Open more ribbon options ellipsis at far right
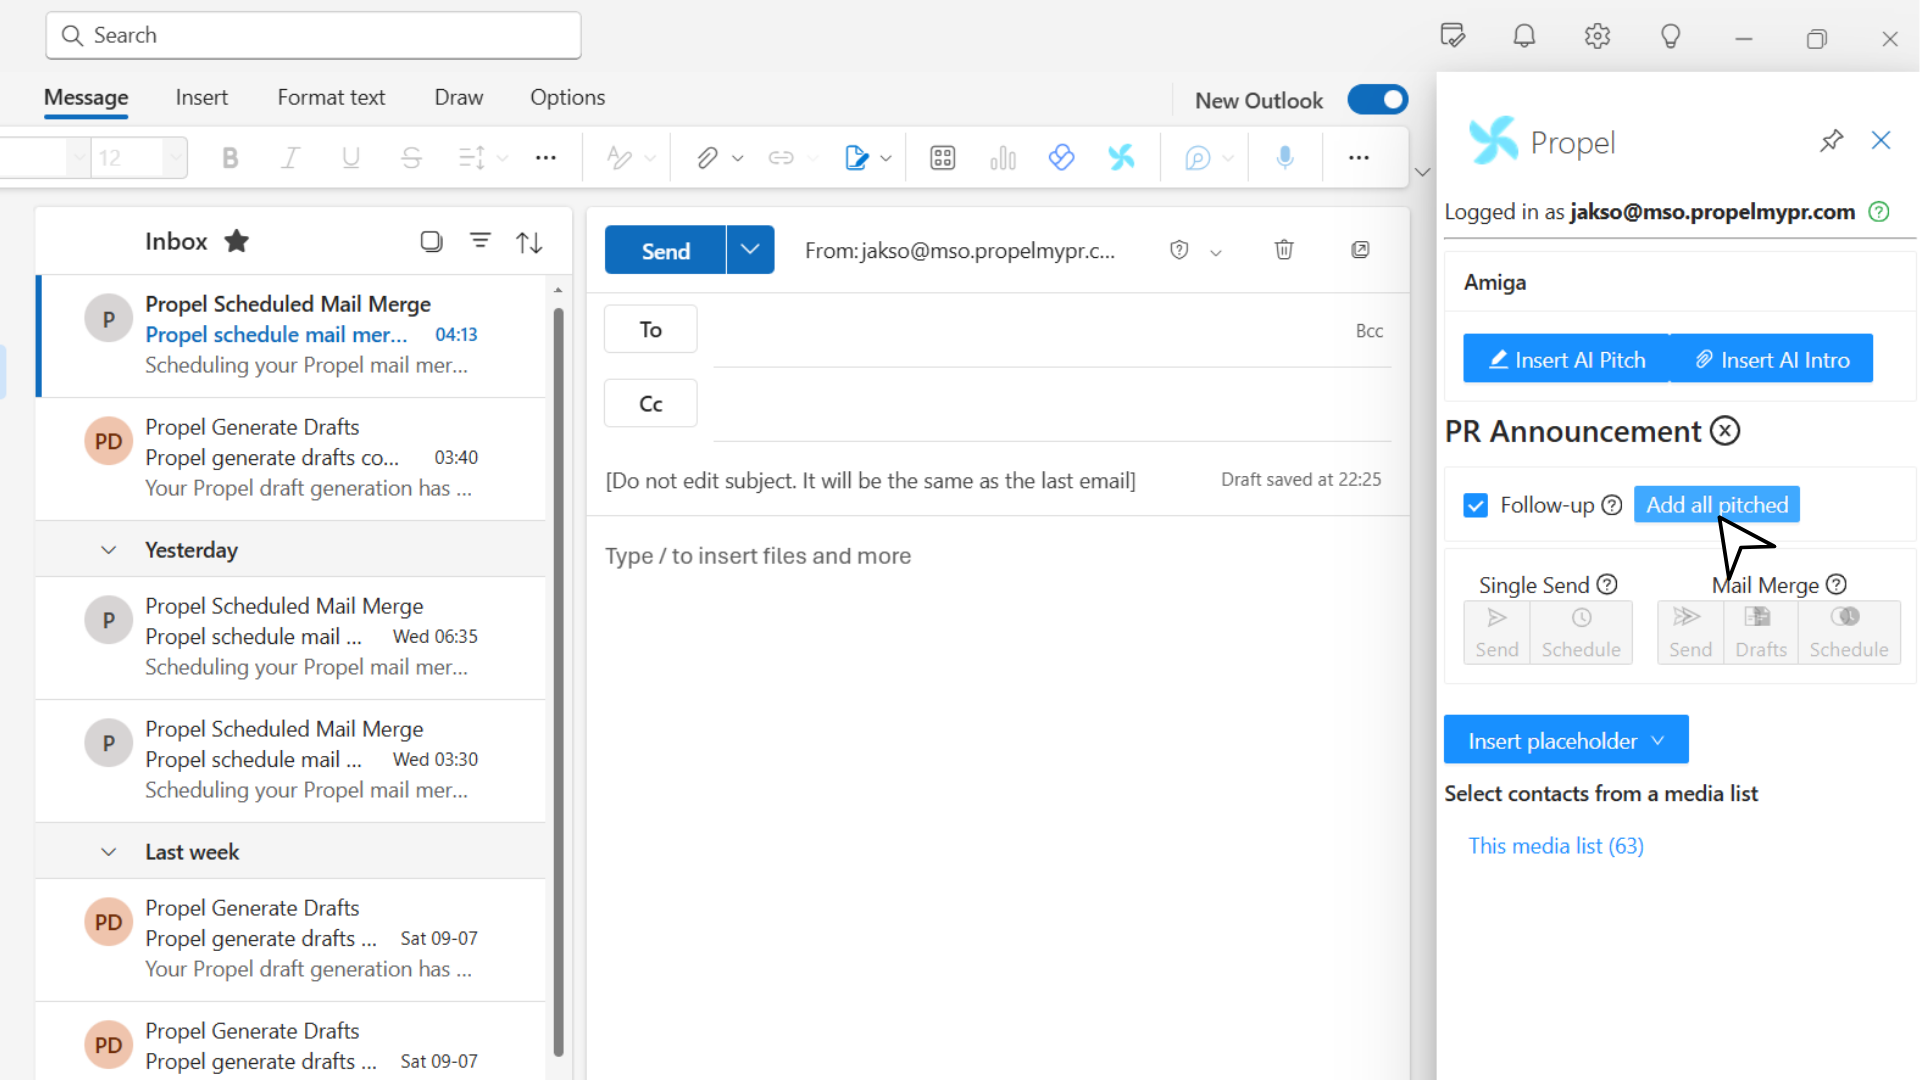Screen dimensions: 1920x1080 (x=1358, y=158)
